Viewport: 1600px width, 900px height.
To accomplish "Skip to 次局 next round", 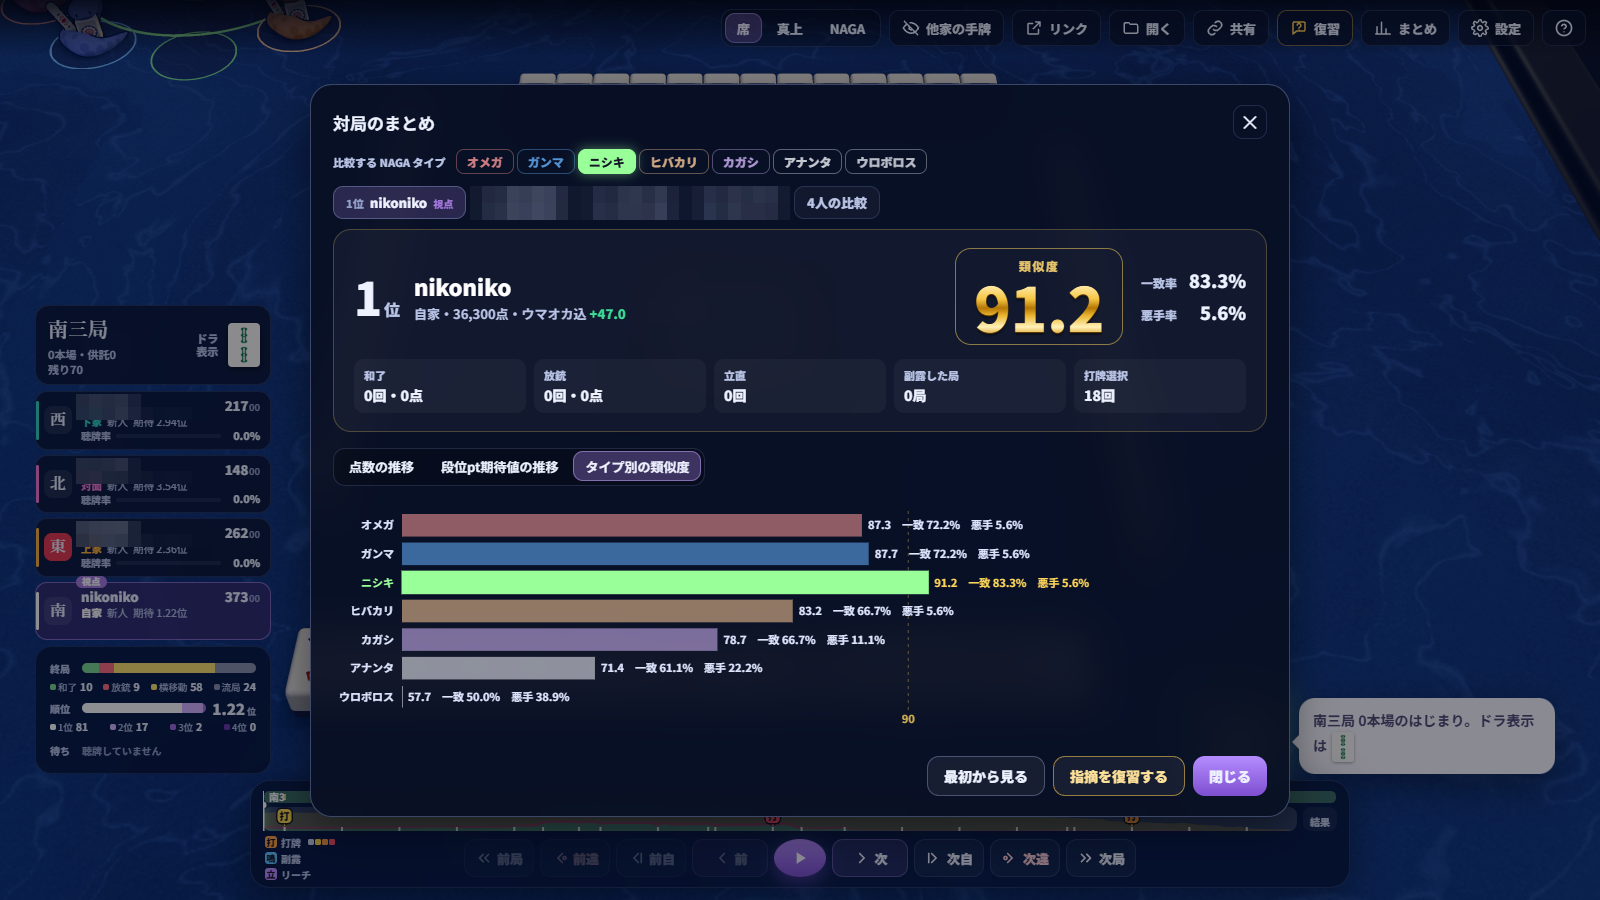I will coord(1101,858).
